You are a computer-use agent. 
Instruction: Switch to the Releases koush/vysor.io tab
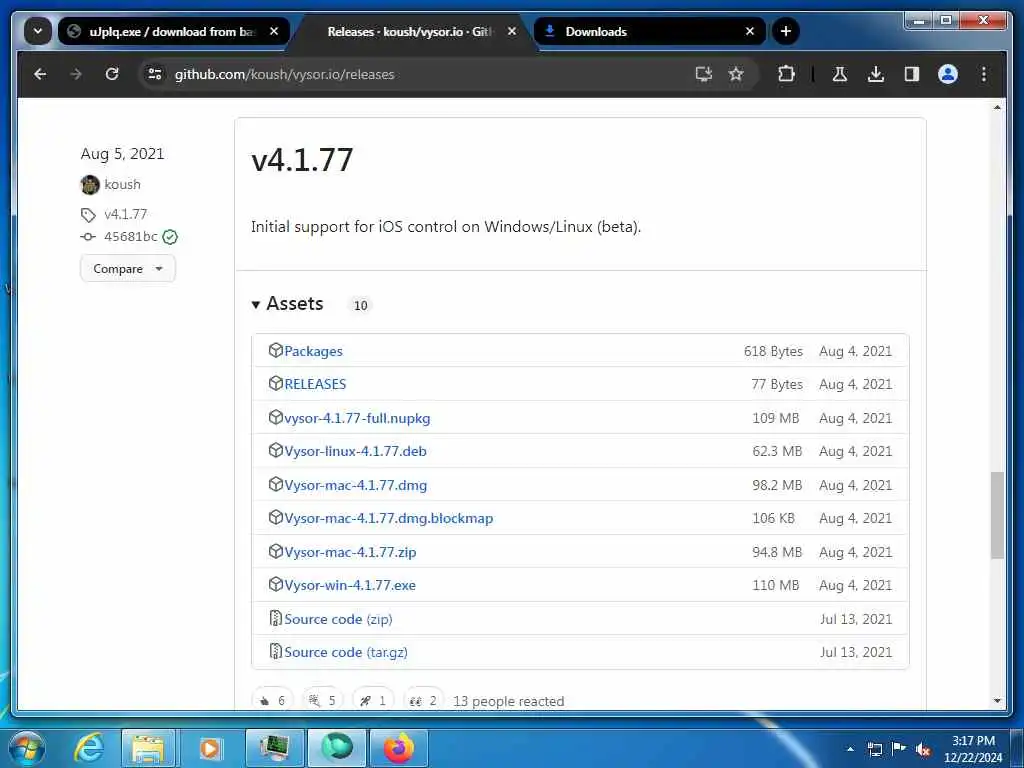[x=410, y=31]
